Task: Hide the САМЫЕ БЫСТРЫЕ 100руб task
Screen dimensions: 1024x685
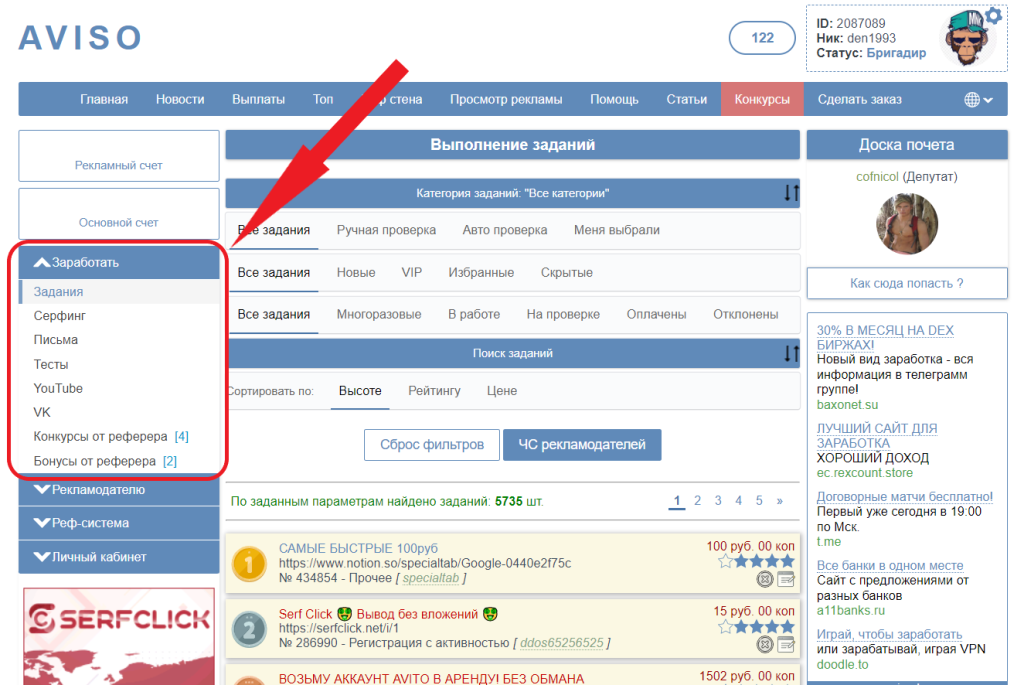Action: tap(764, 579)
